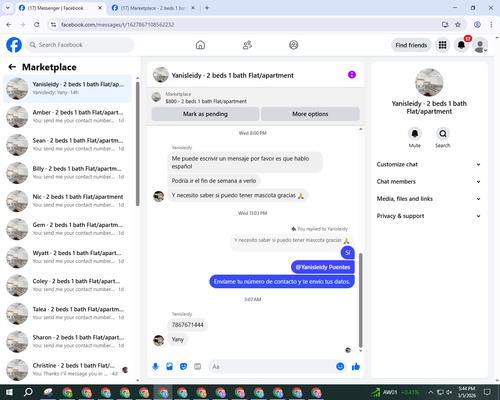Expand Privacy & support section
The width and height of the screenshot is (500, 400).
[429, 216]
